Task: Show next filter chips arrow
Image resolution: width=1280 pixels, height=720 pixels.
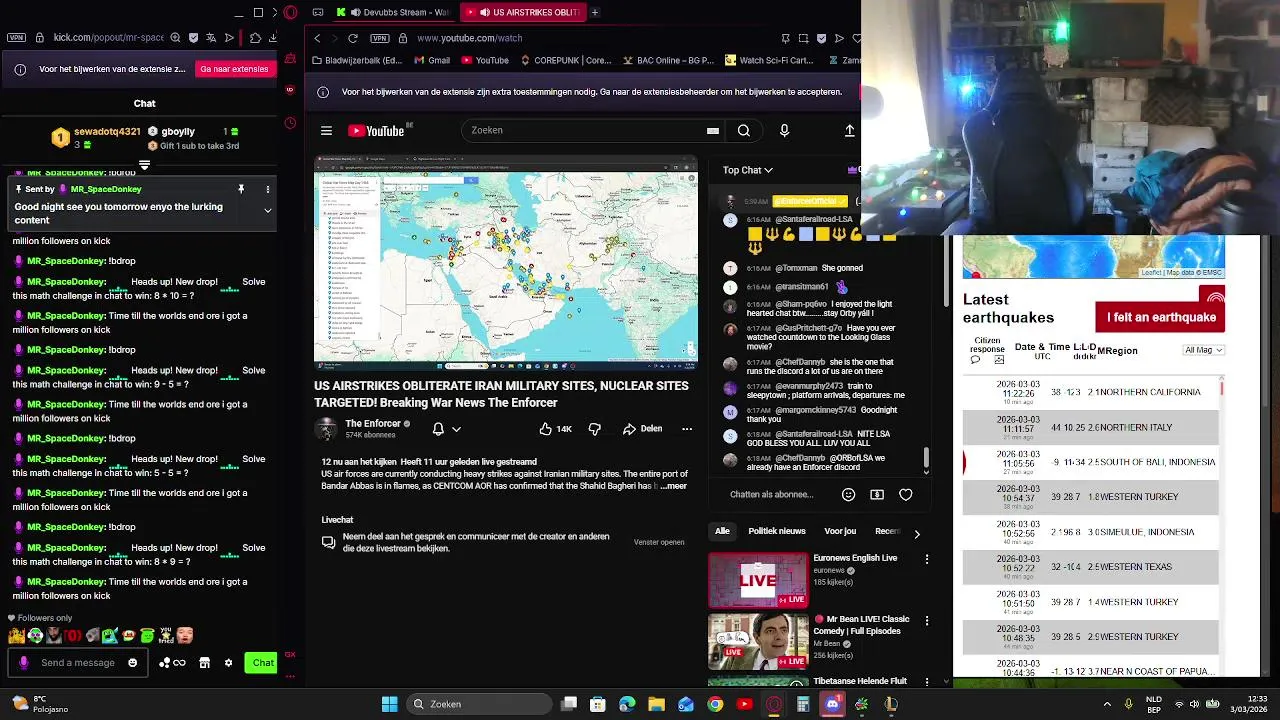Action: pos(916,534)
